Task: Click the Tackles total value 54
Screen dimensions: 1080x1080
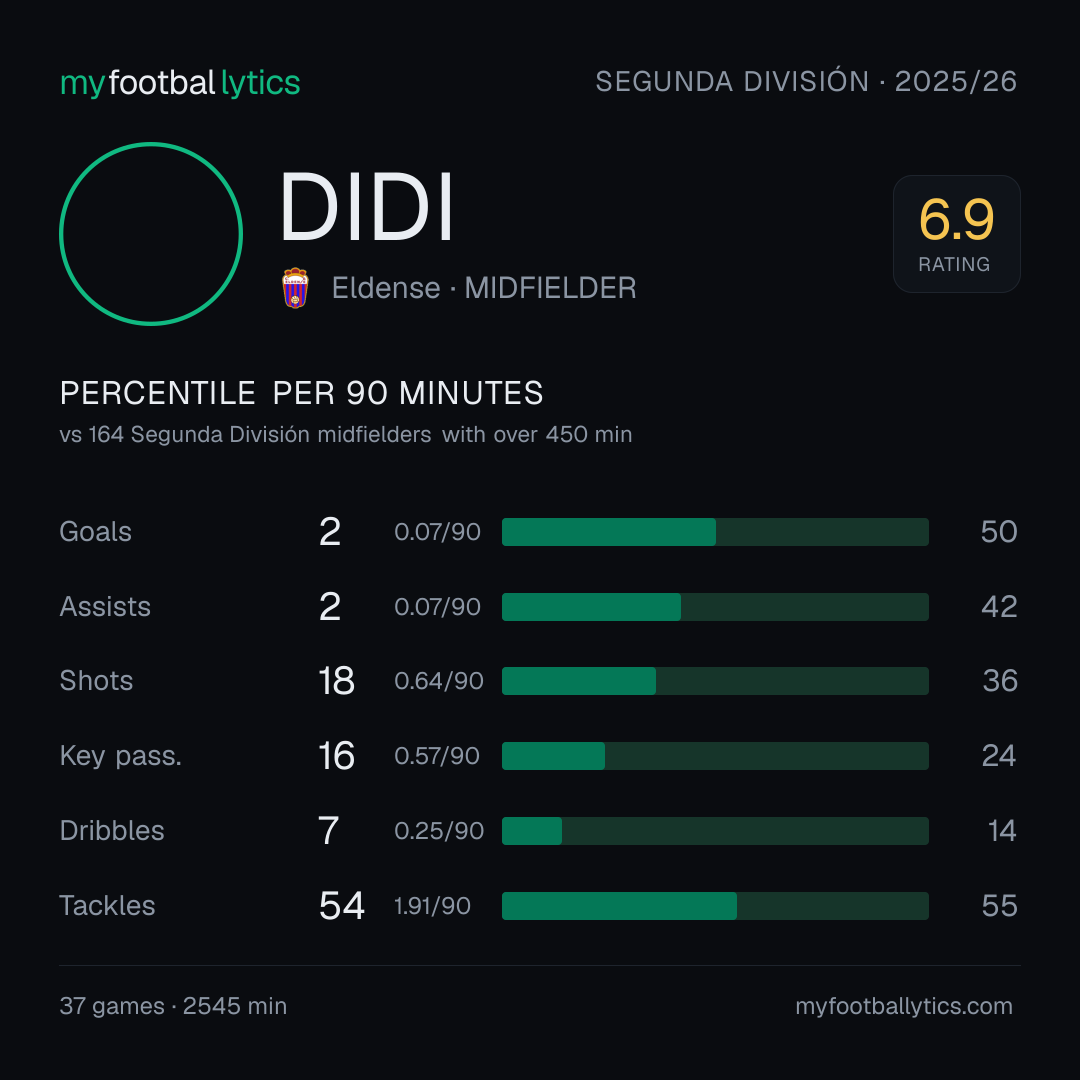Action: [342, 906]
